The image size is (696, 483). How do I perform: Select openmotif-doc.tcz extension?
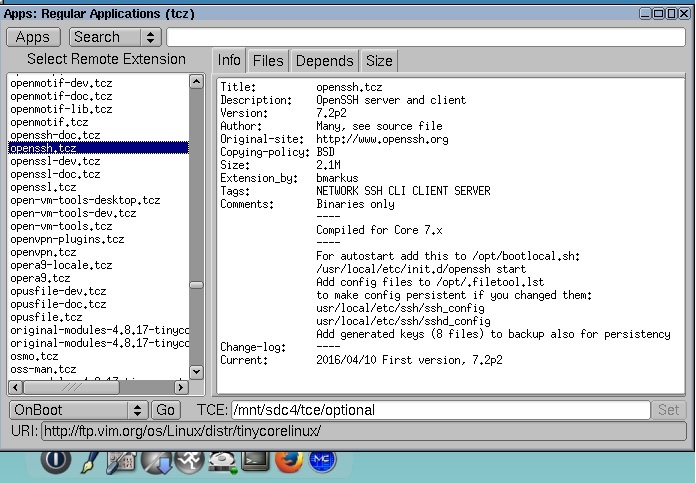click(x=99, y=96)
